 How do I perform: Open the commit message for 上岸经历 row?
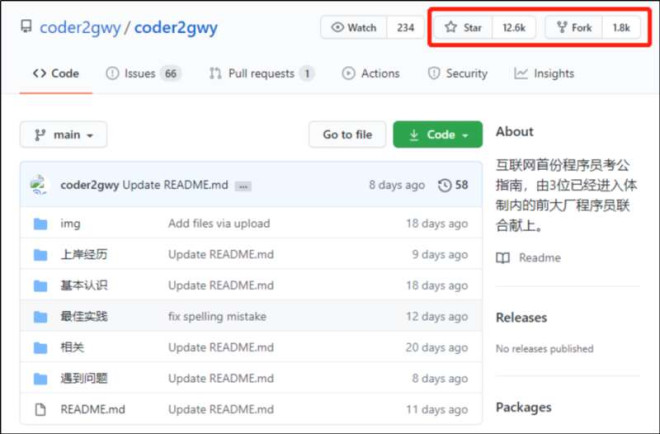click(221, 255)
